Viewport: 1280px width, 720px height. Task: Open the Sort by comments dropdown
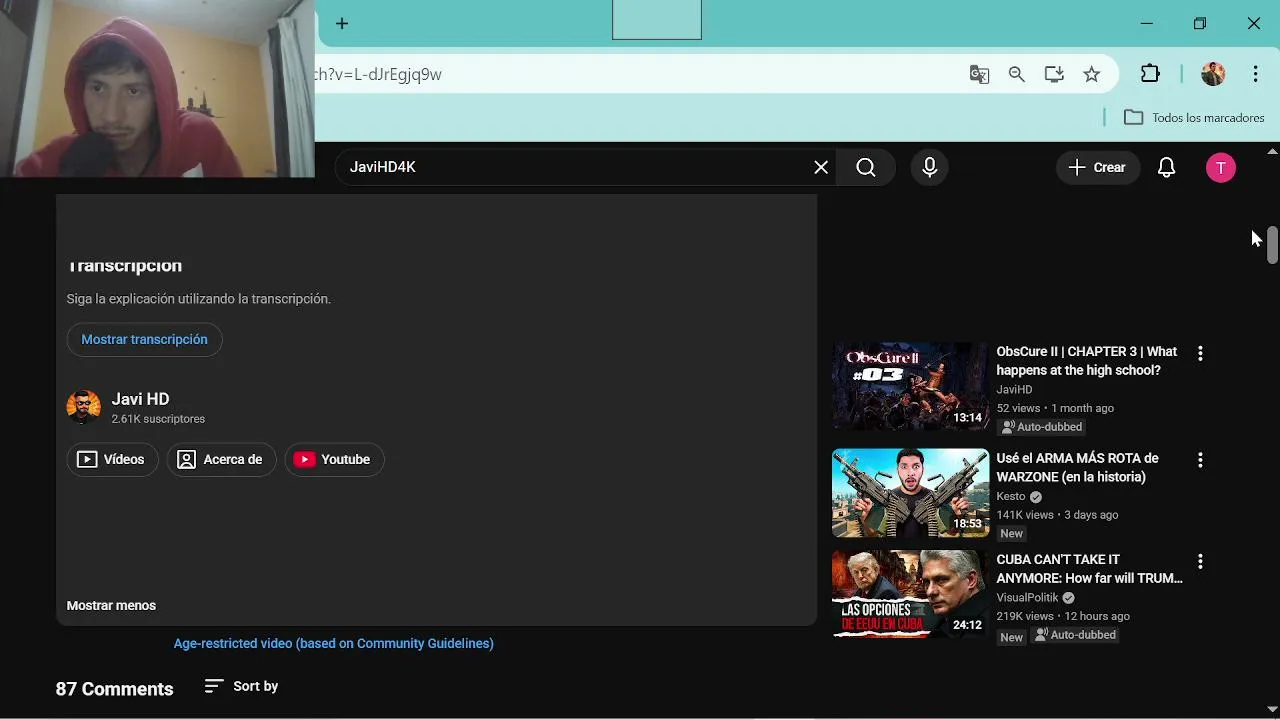(241, 686)
